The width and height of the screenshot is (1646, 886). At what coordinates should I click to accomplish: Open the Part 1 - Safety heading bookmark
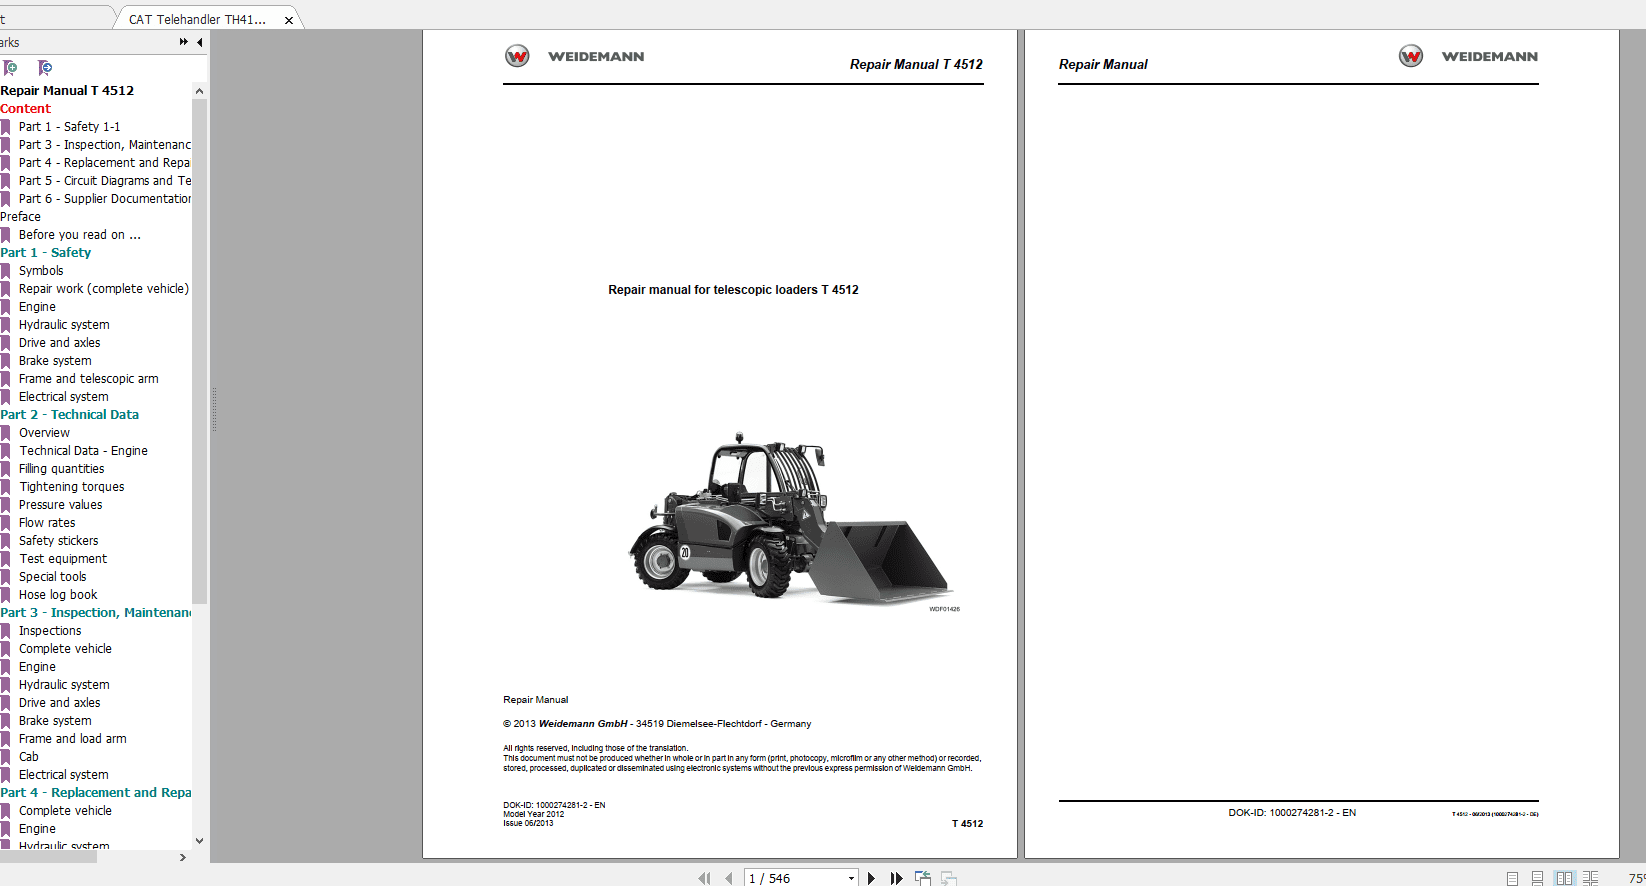point(46,252)
